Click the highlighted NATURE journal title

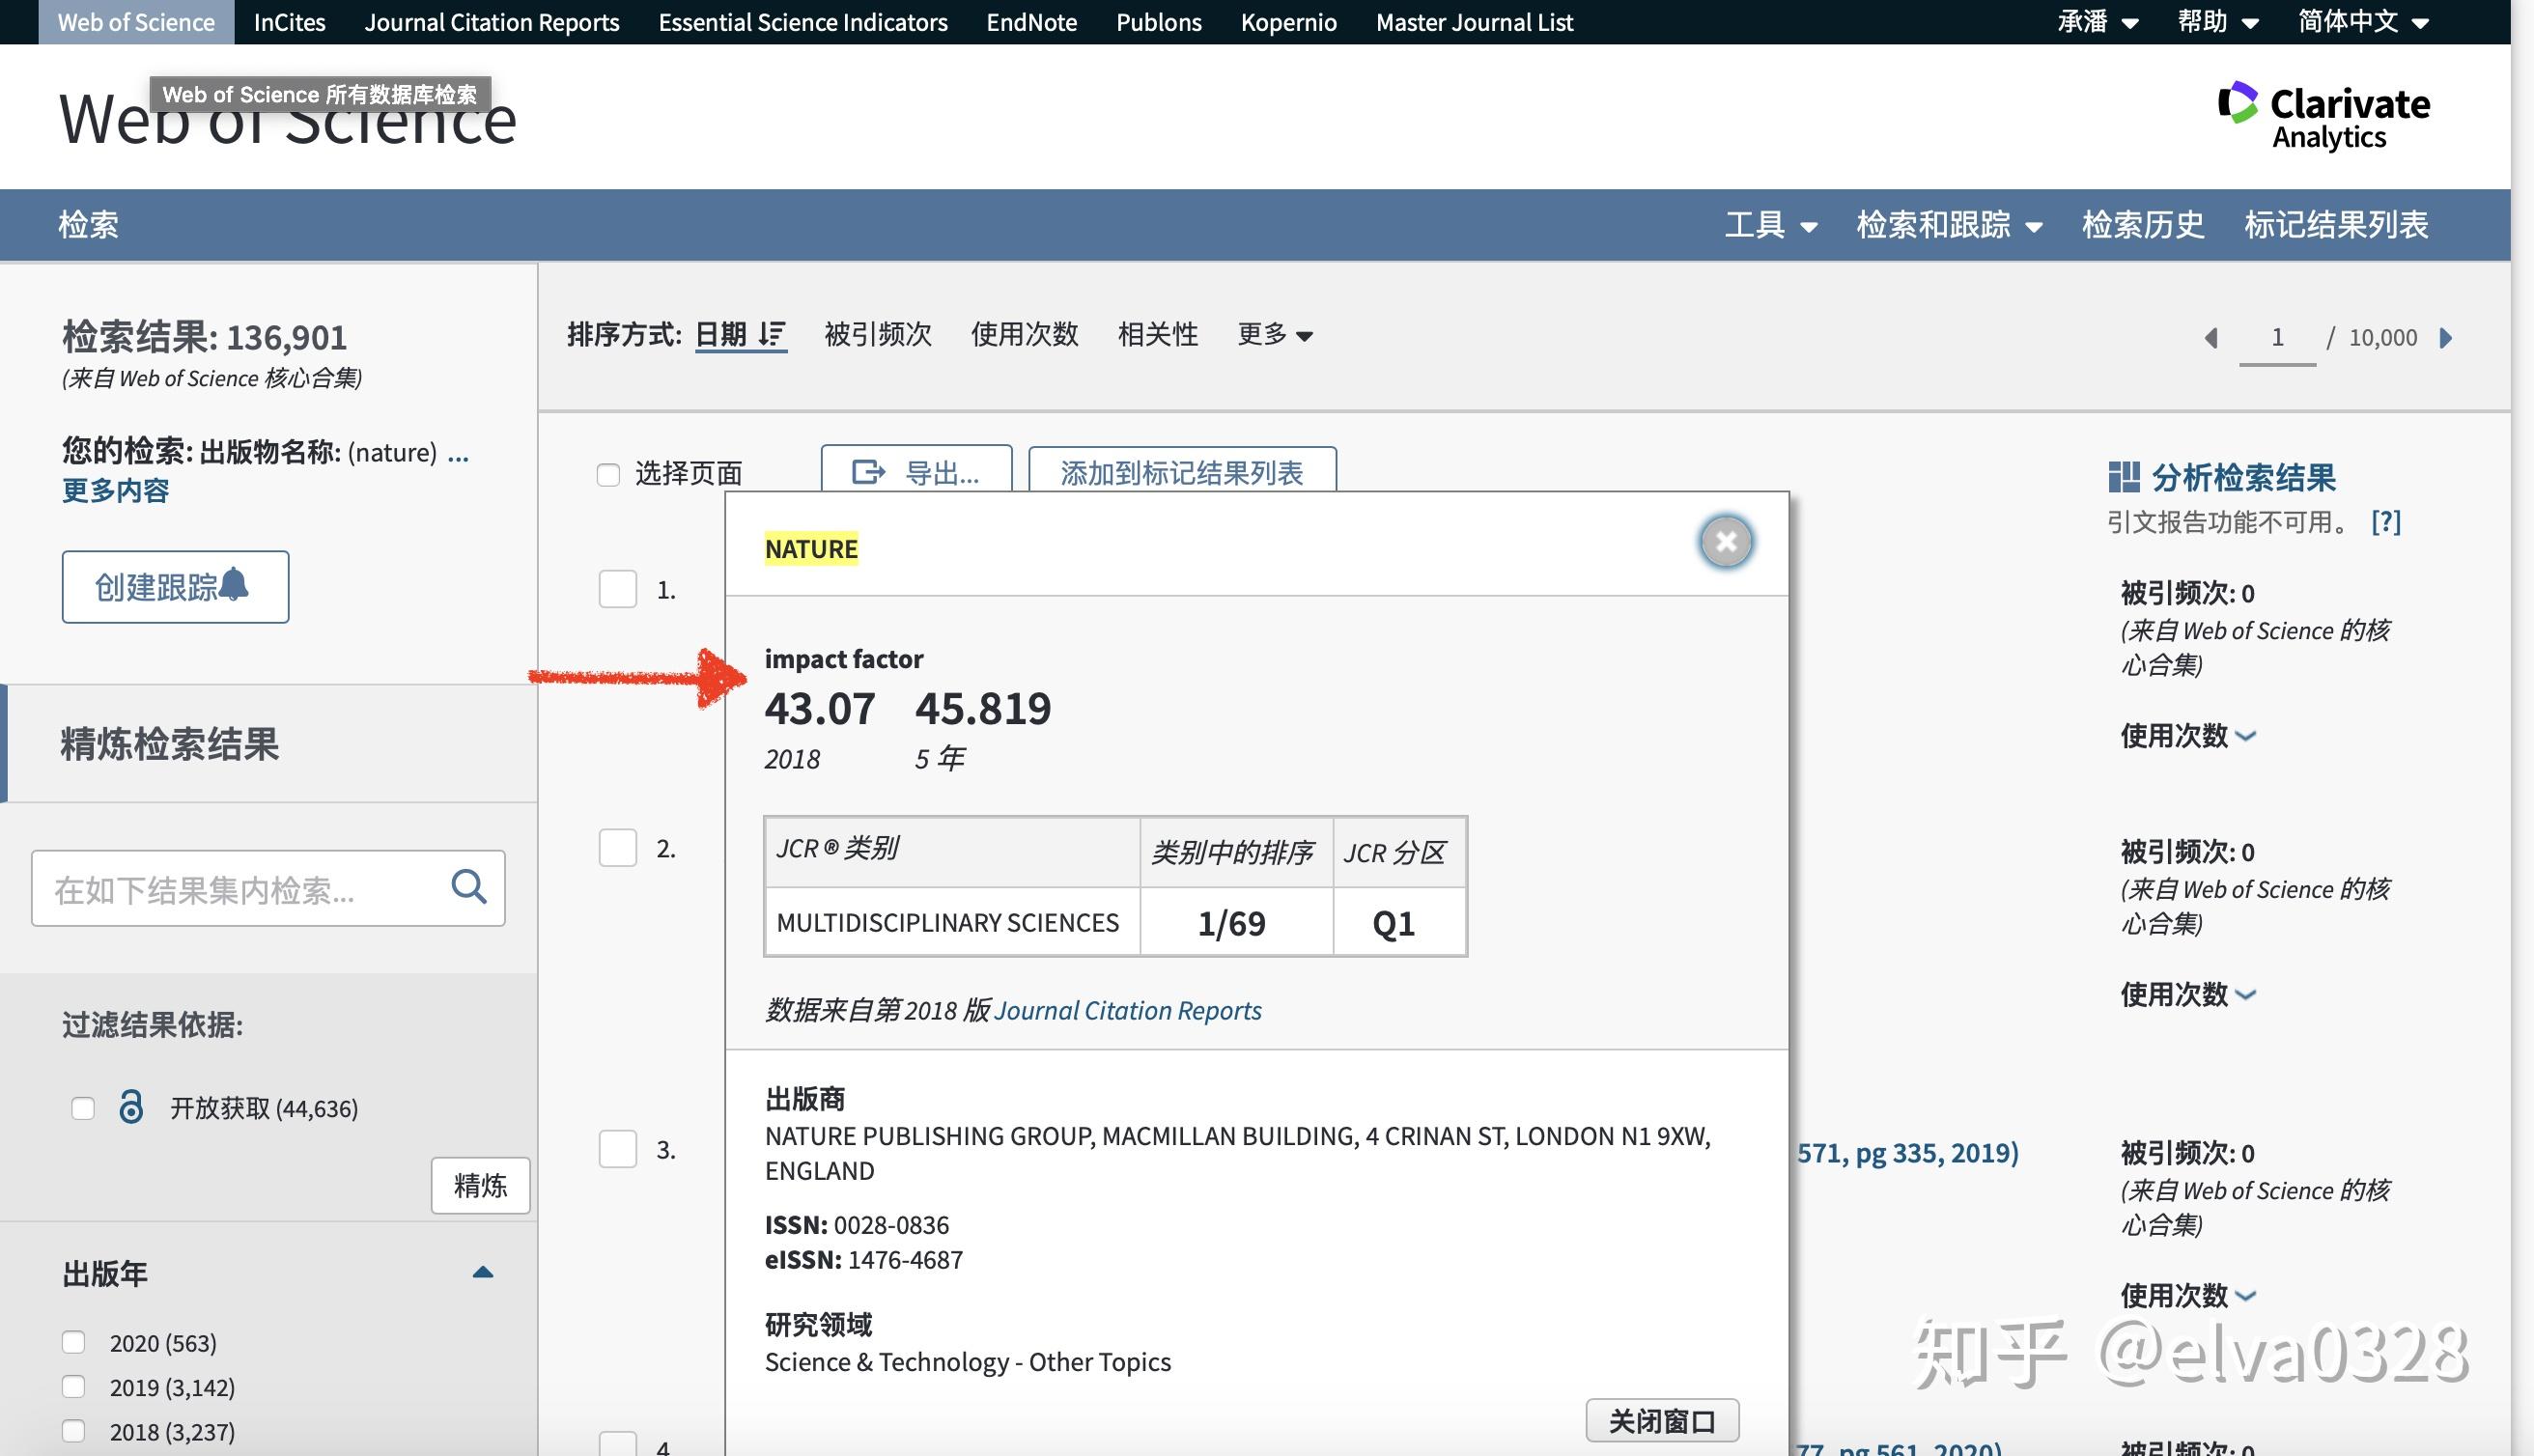[811, 548]
